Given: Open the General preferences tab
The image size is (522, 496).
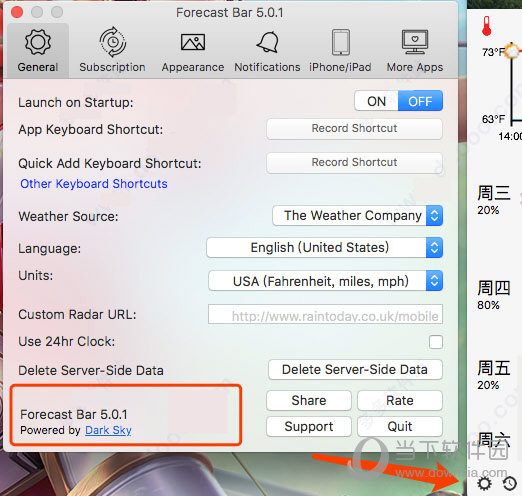Looking at the screenshot, I should (x=38, y=51).
